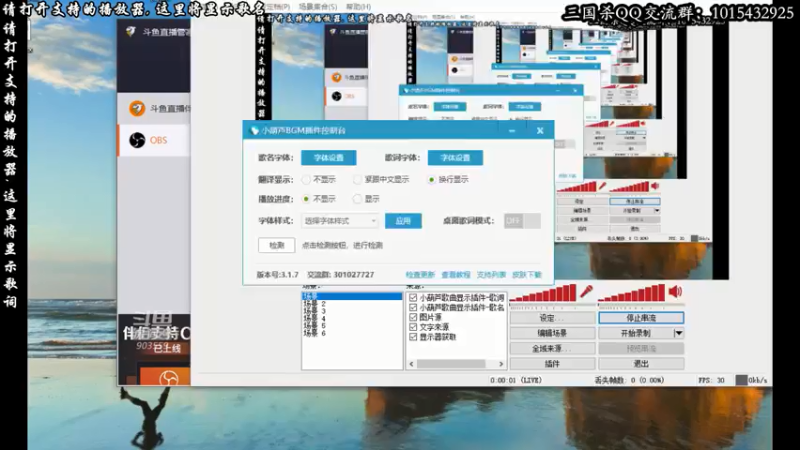
Task: Uncheck the 显示器获取 source
Action: point(413,337)
